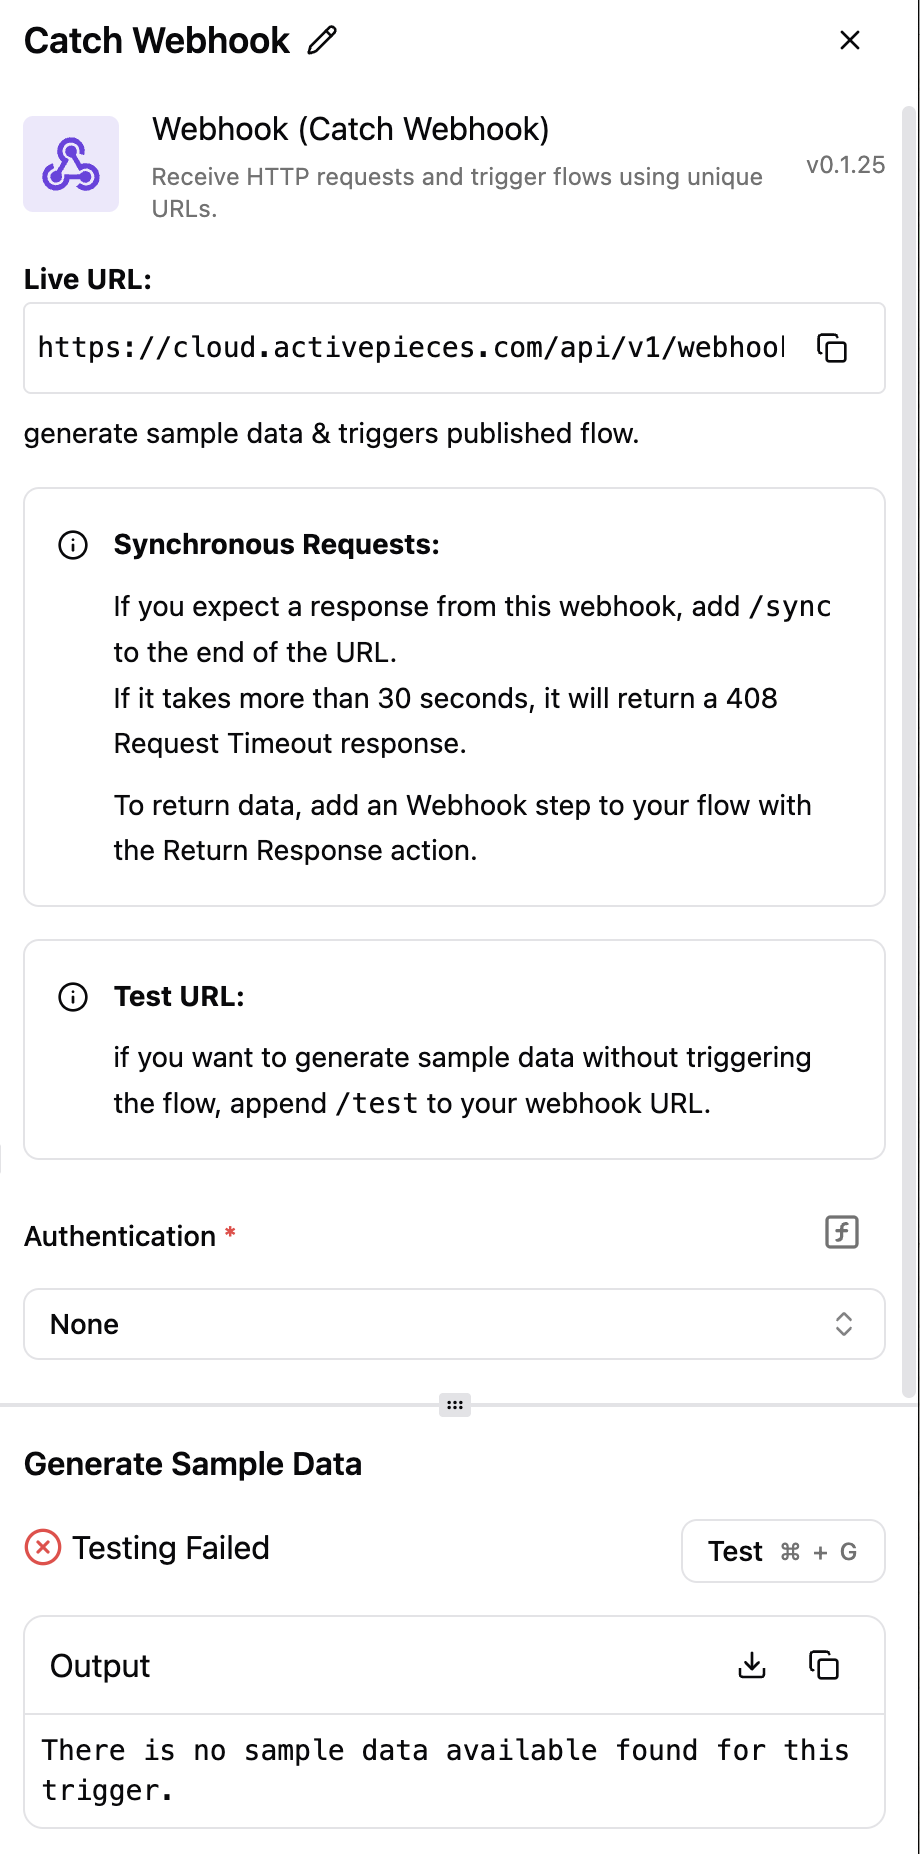Grab the panel resize handle

(x=455, y=1405)
